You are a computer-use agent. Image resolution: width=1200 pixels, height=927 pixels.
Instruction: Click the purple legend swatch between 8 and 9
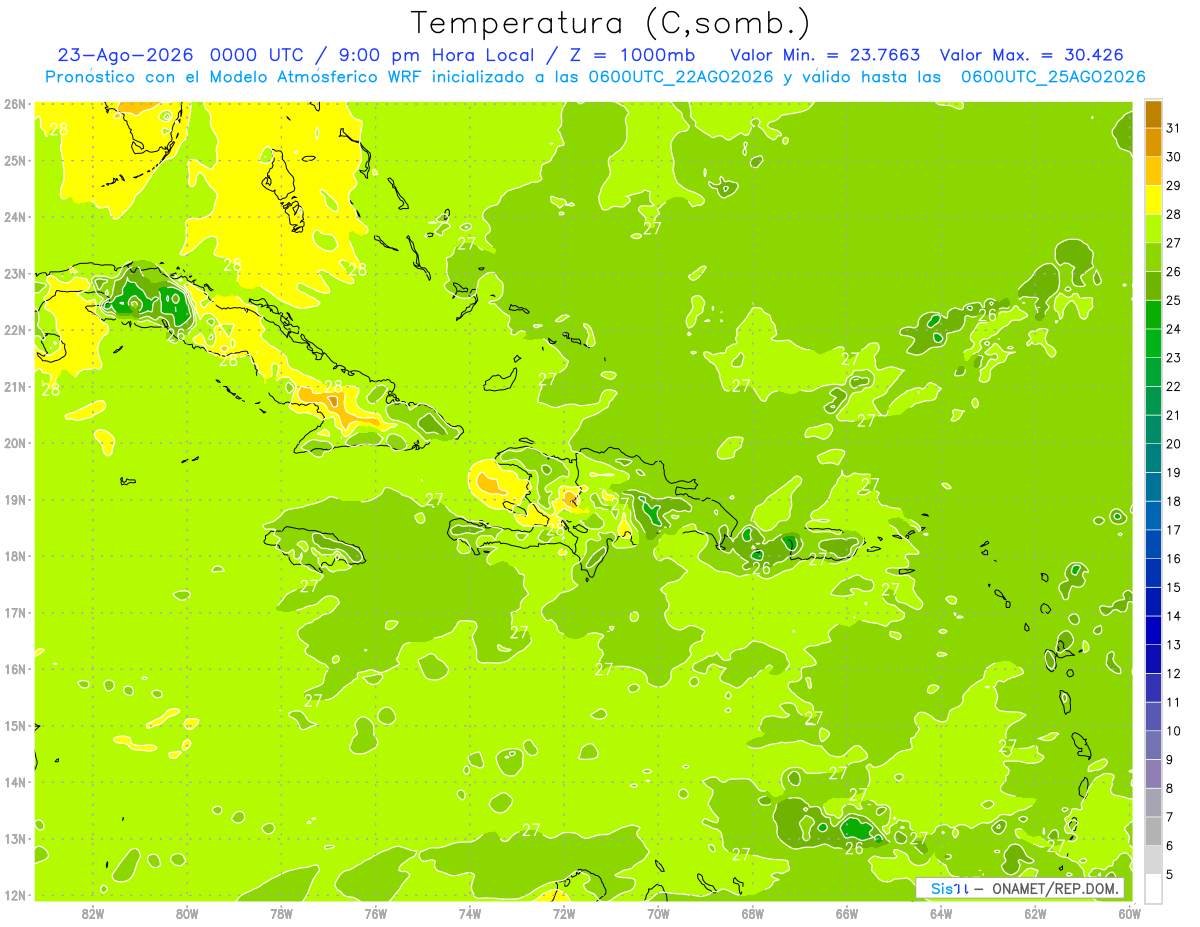(x=1153, y=774)
